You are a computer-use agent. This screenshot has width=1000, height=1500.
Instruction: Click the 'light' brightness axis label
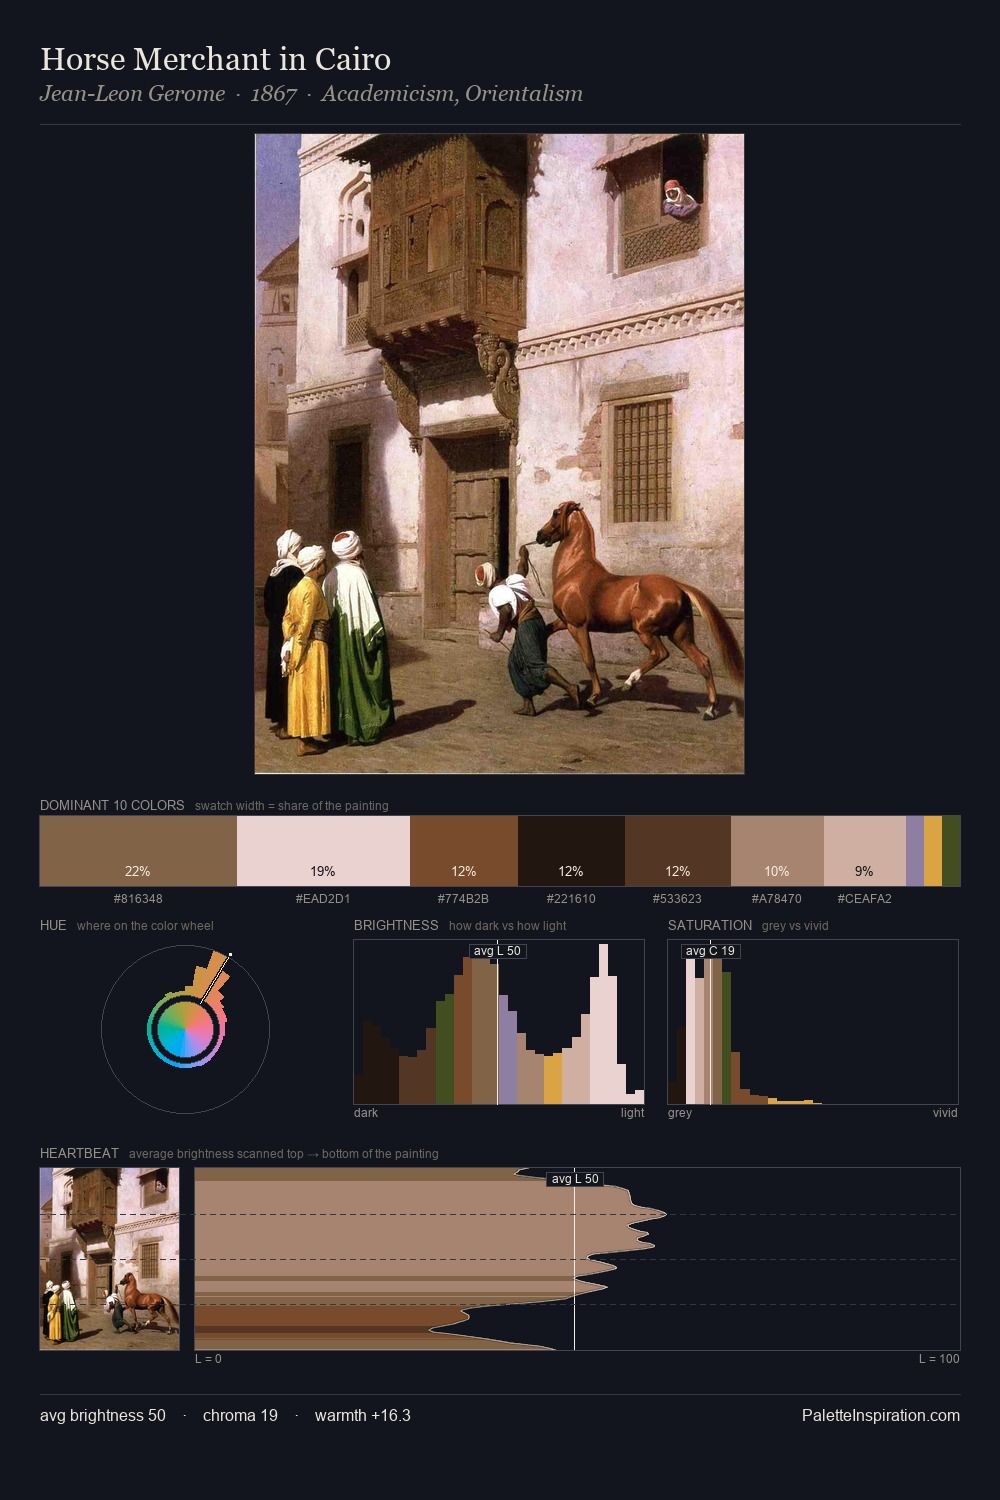point(633,1113)
